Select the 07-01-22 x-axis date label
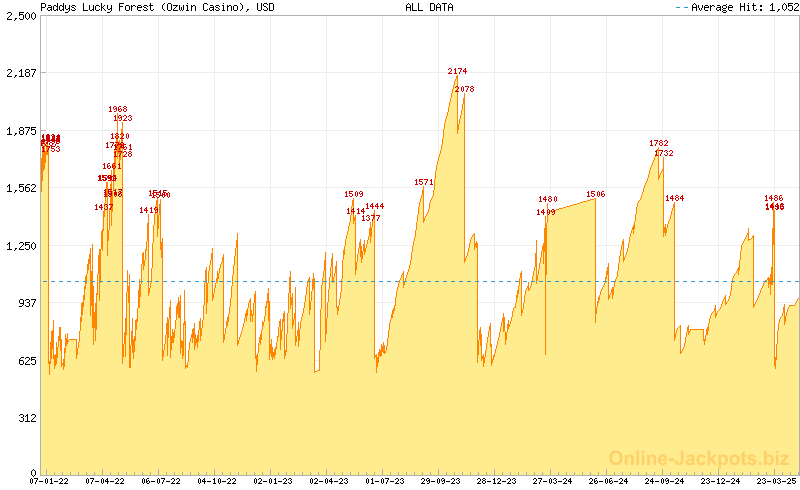Image resolution: width=800 pixels, height=490 pixels. tap(49, 482)
